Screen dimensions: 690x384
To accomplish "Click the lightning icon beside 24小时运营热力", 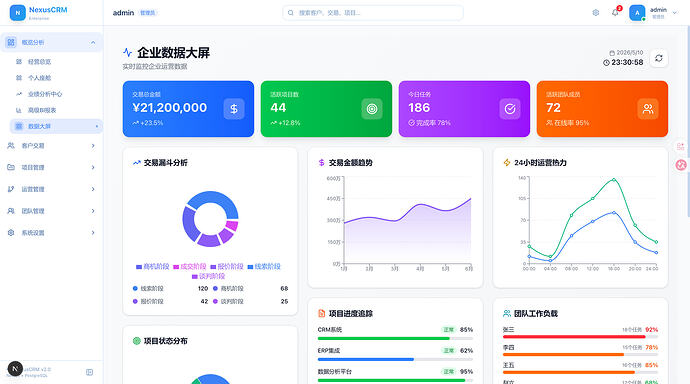I will click(x=506, y=163).
